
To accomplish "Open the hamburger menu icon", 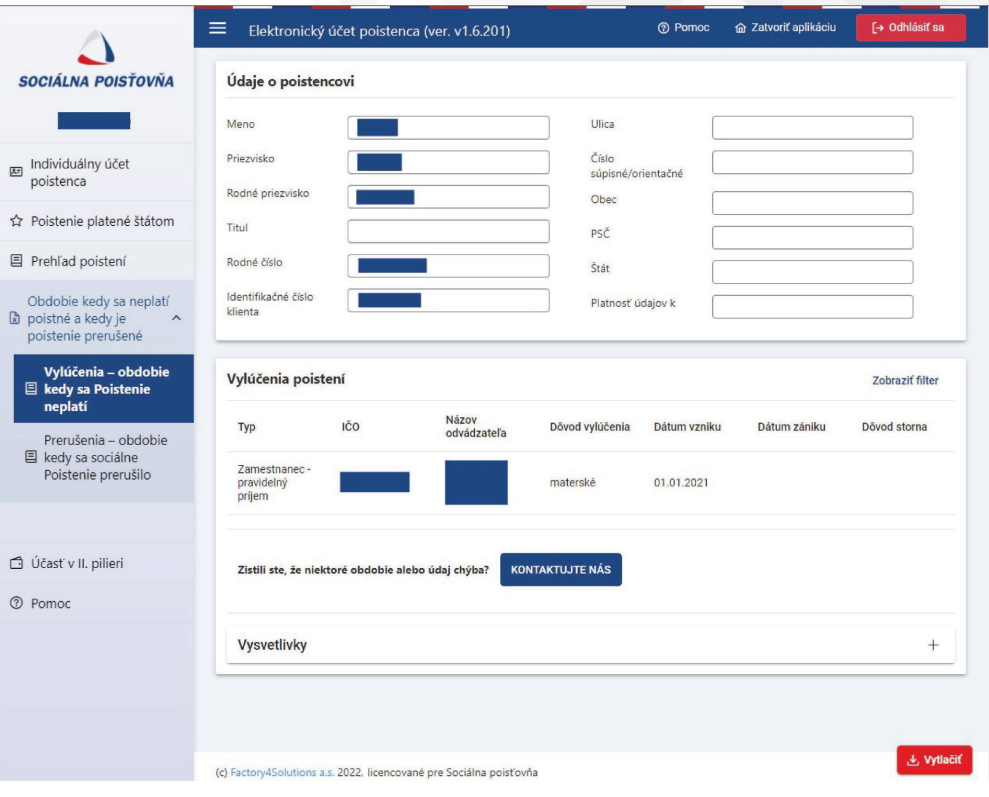I will click(217, 29).
